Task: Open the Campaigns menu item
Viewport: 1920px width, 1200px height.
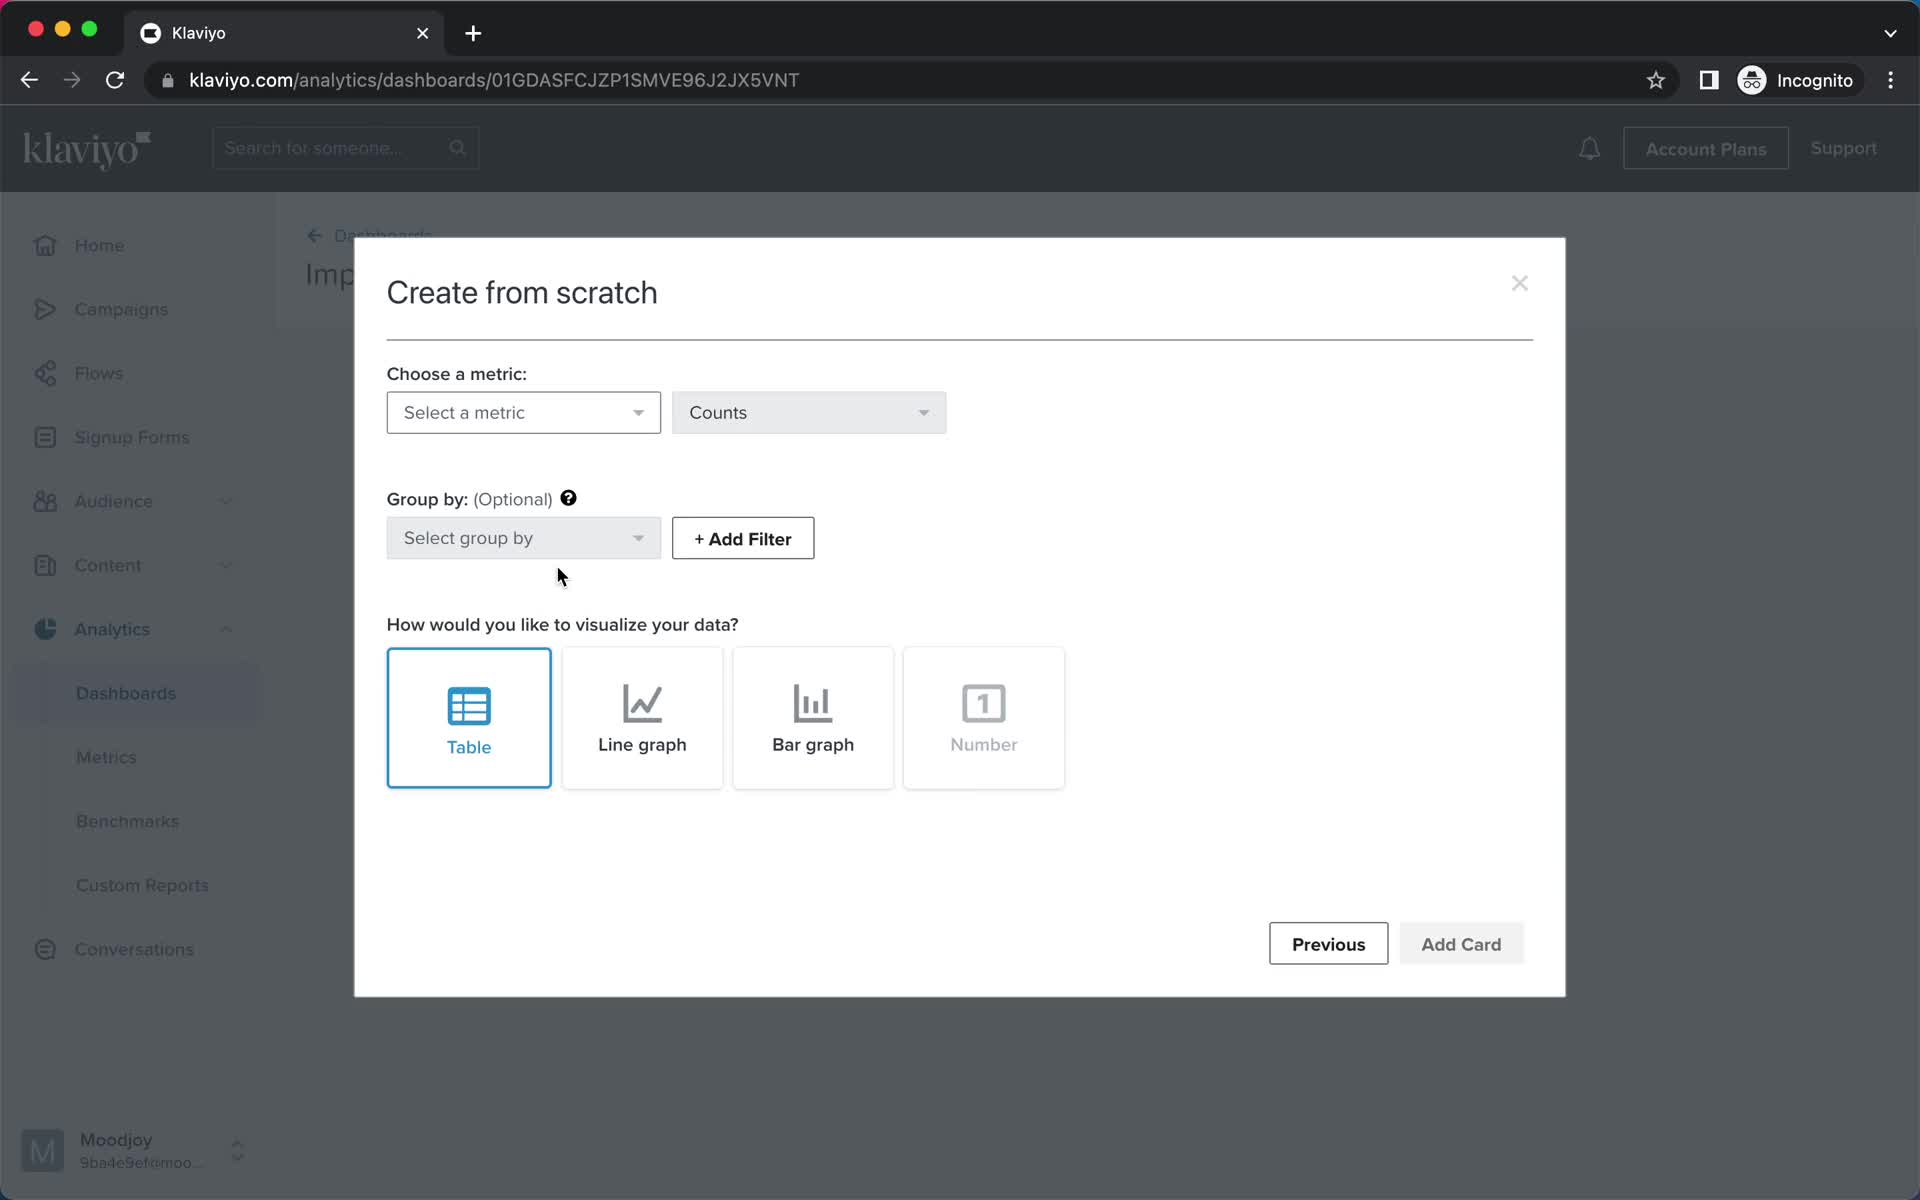Action: (122, 308)
